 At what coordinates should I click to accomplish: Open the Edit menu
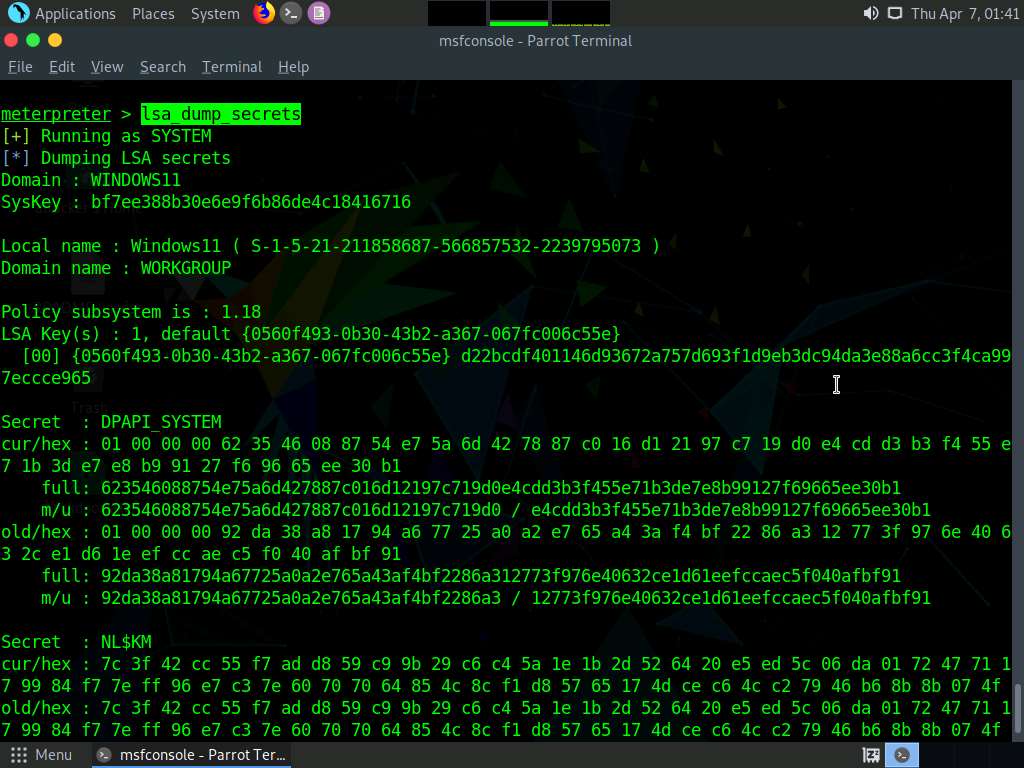62,67
